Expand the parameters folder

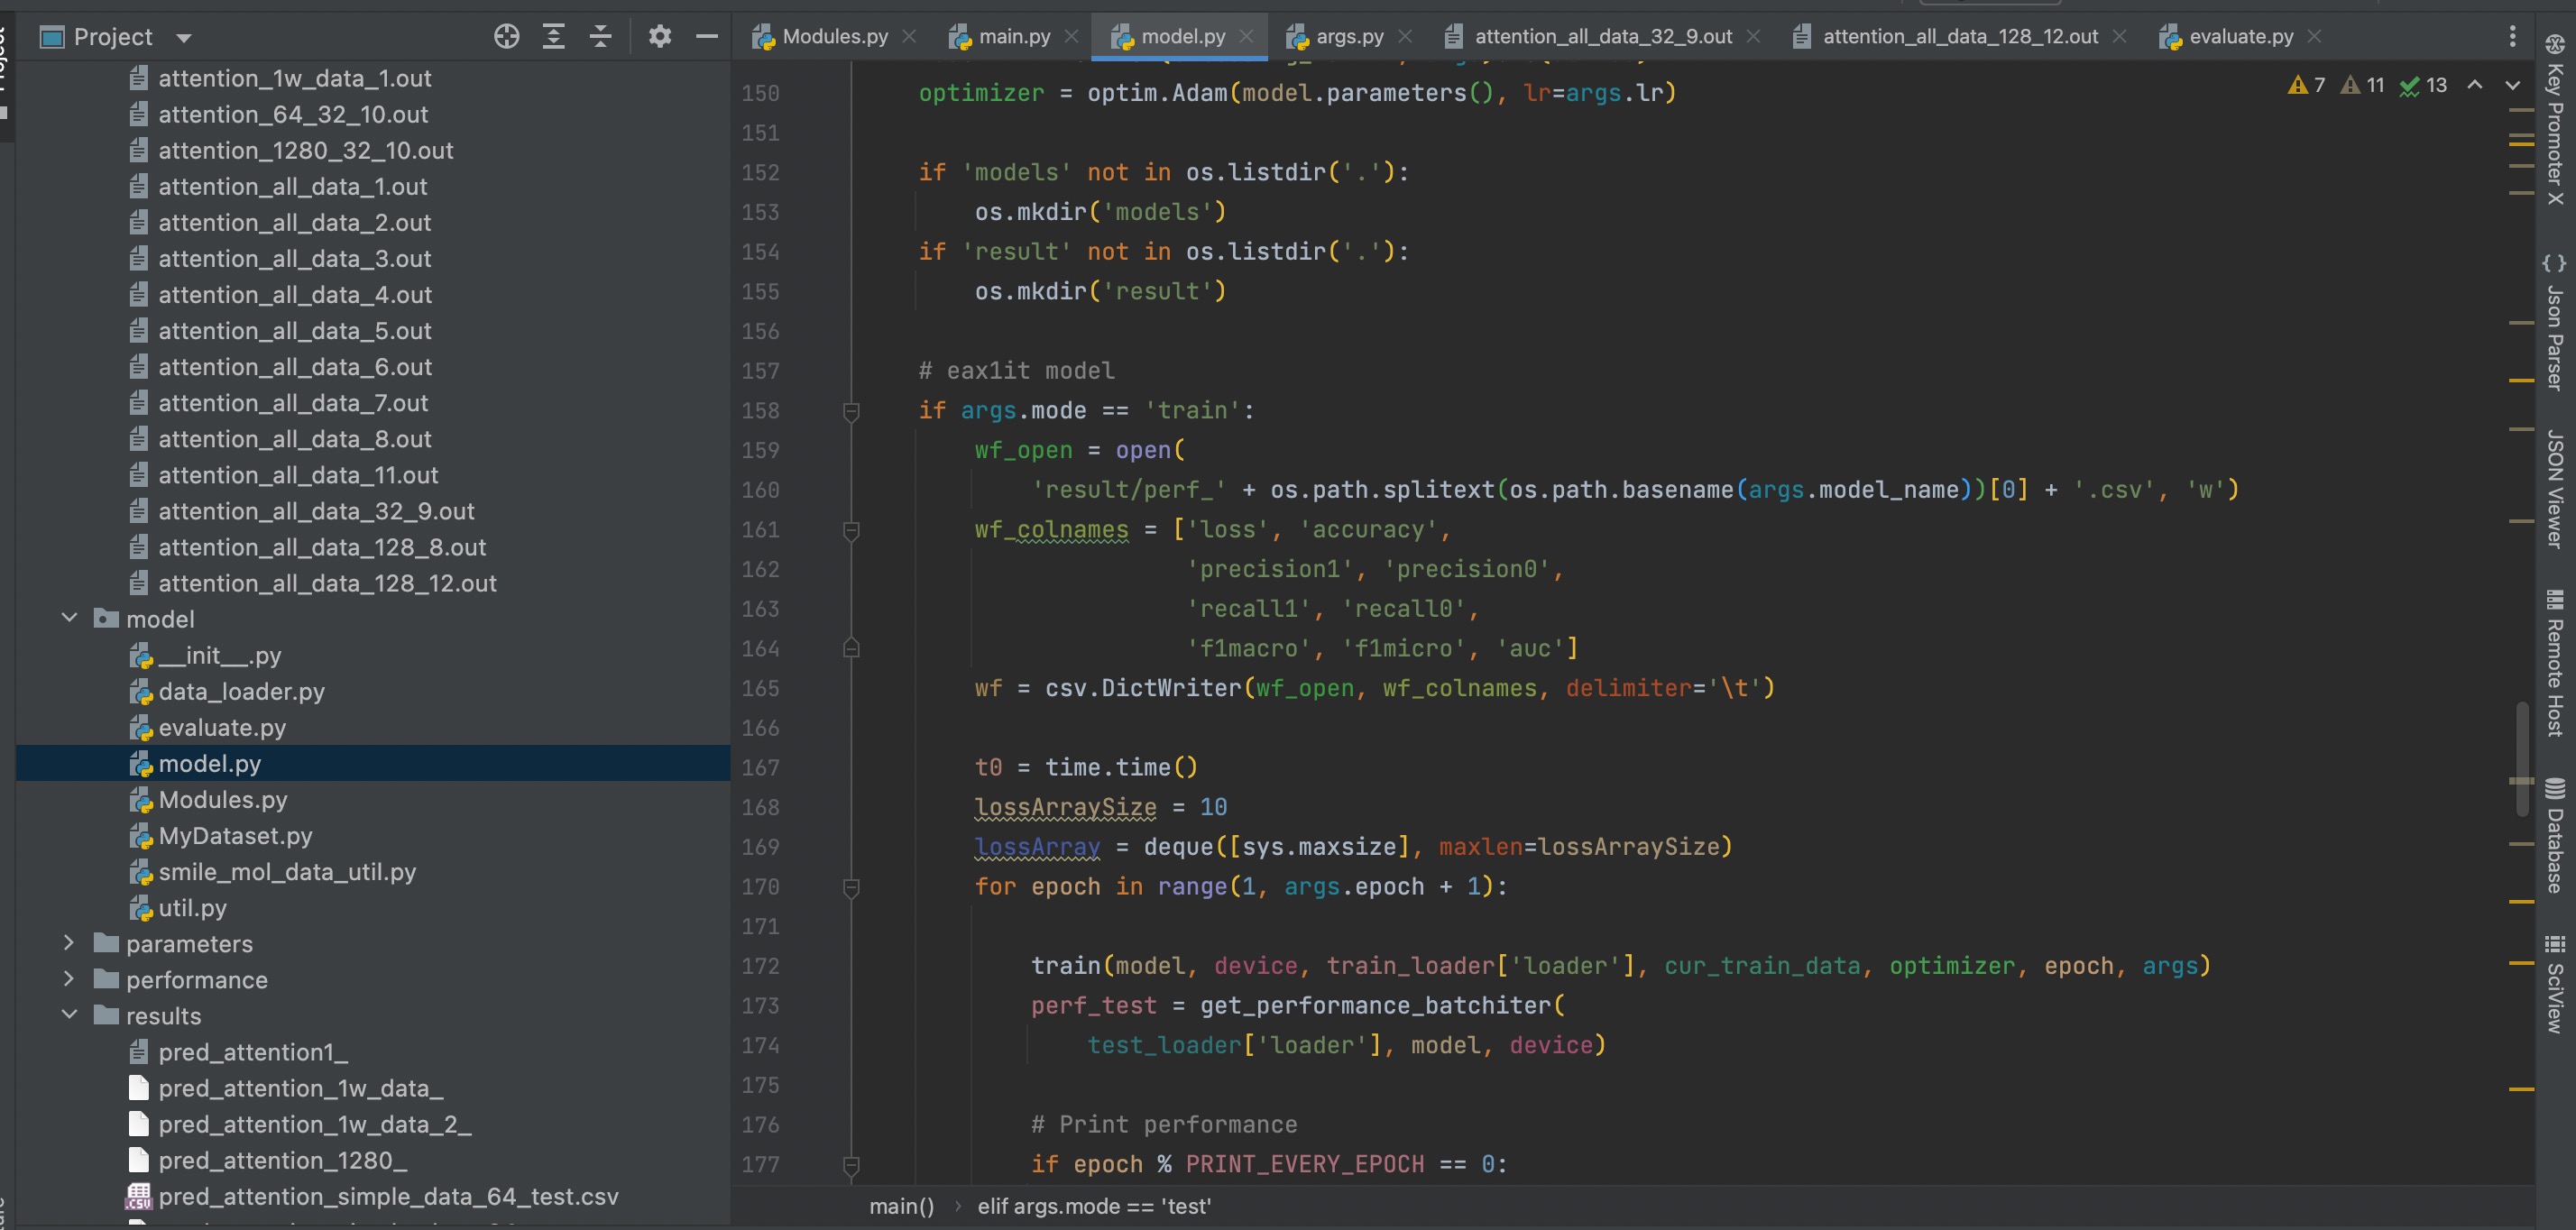coord(69,943)
